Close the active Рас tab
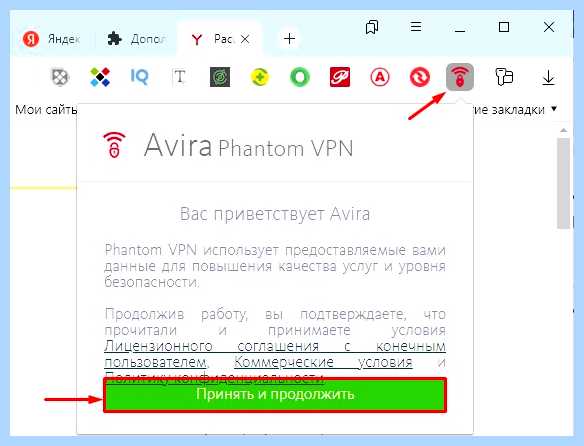The height and width of the screenshot is (446, 584). [x=245, y=39]
